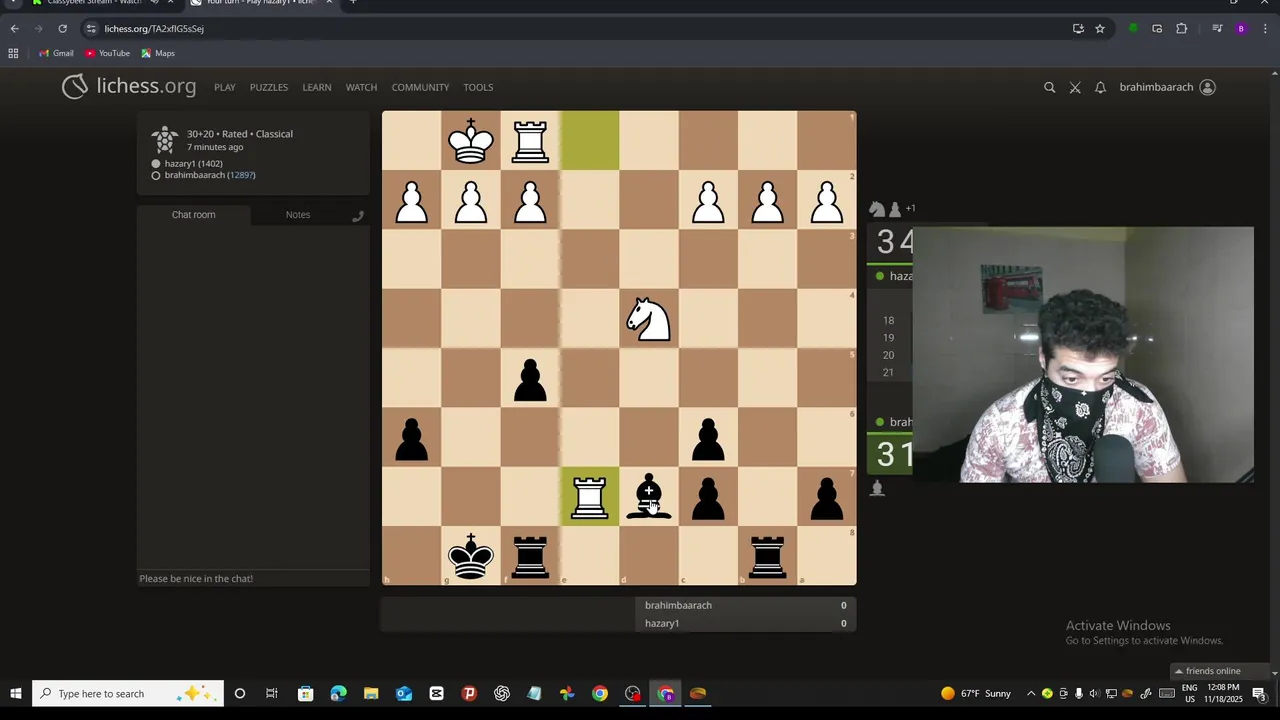This screenshot has width=1280, height=720.
Task: Select the white king on g1
Action: [x=471, y=141]
